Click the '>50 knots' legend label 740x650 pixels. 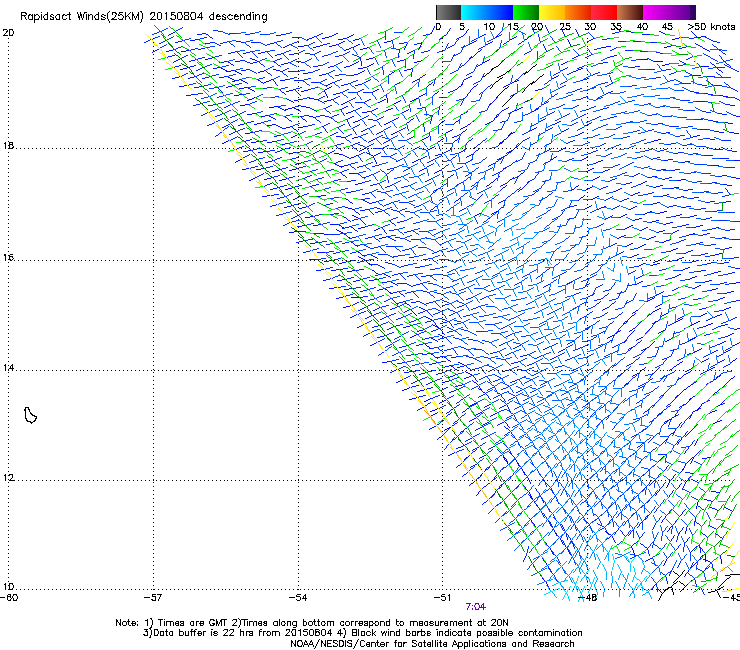pyautogui.click(x=712, y=27)
